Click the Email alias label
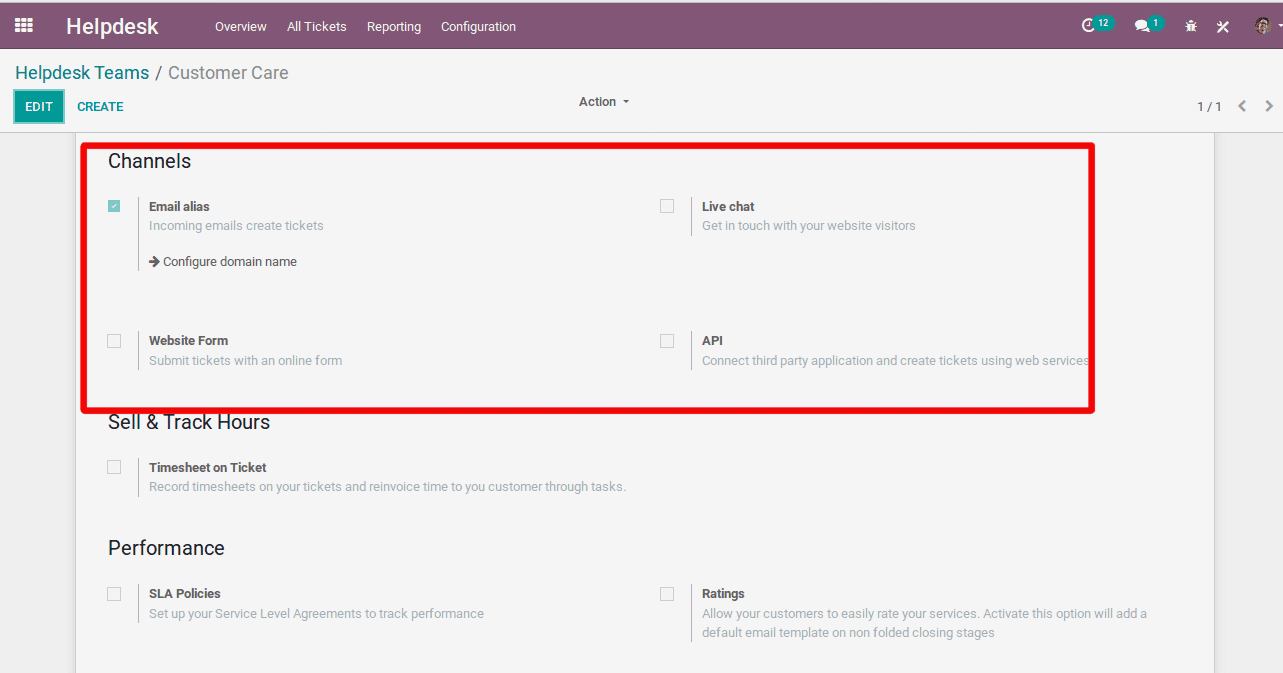The width and height of the screenshot is (1283, 673). click(x=179, y=207)
